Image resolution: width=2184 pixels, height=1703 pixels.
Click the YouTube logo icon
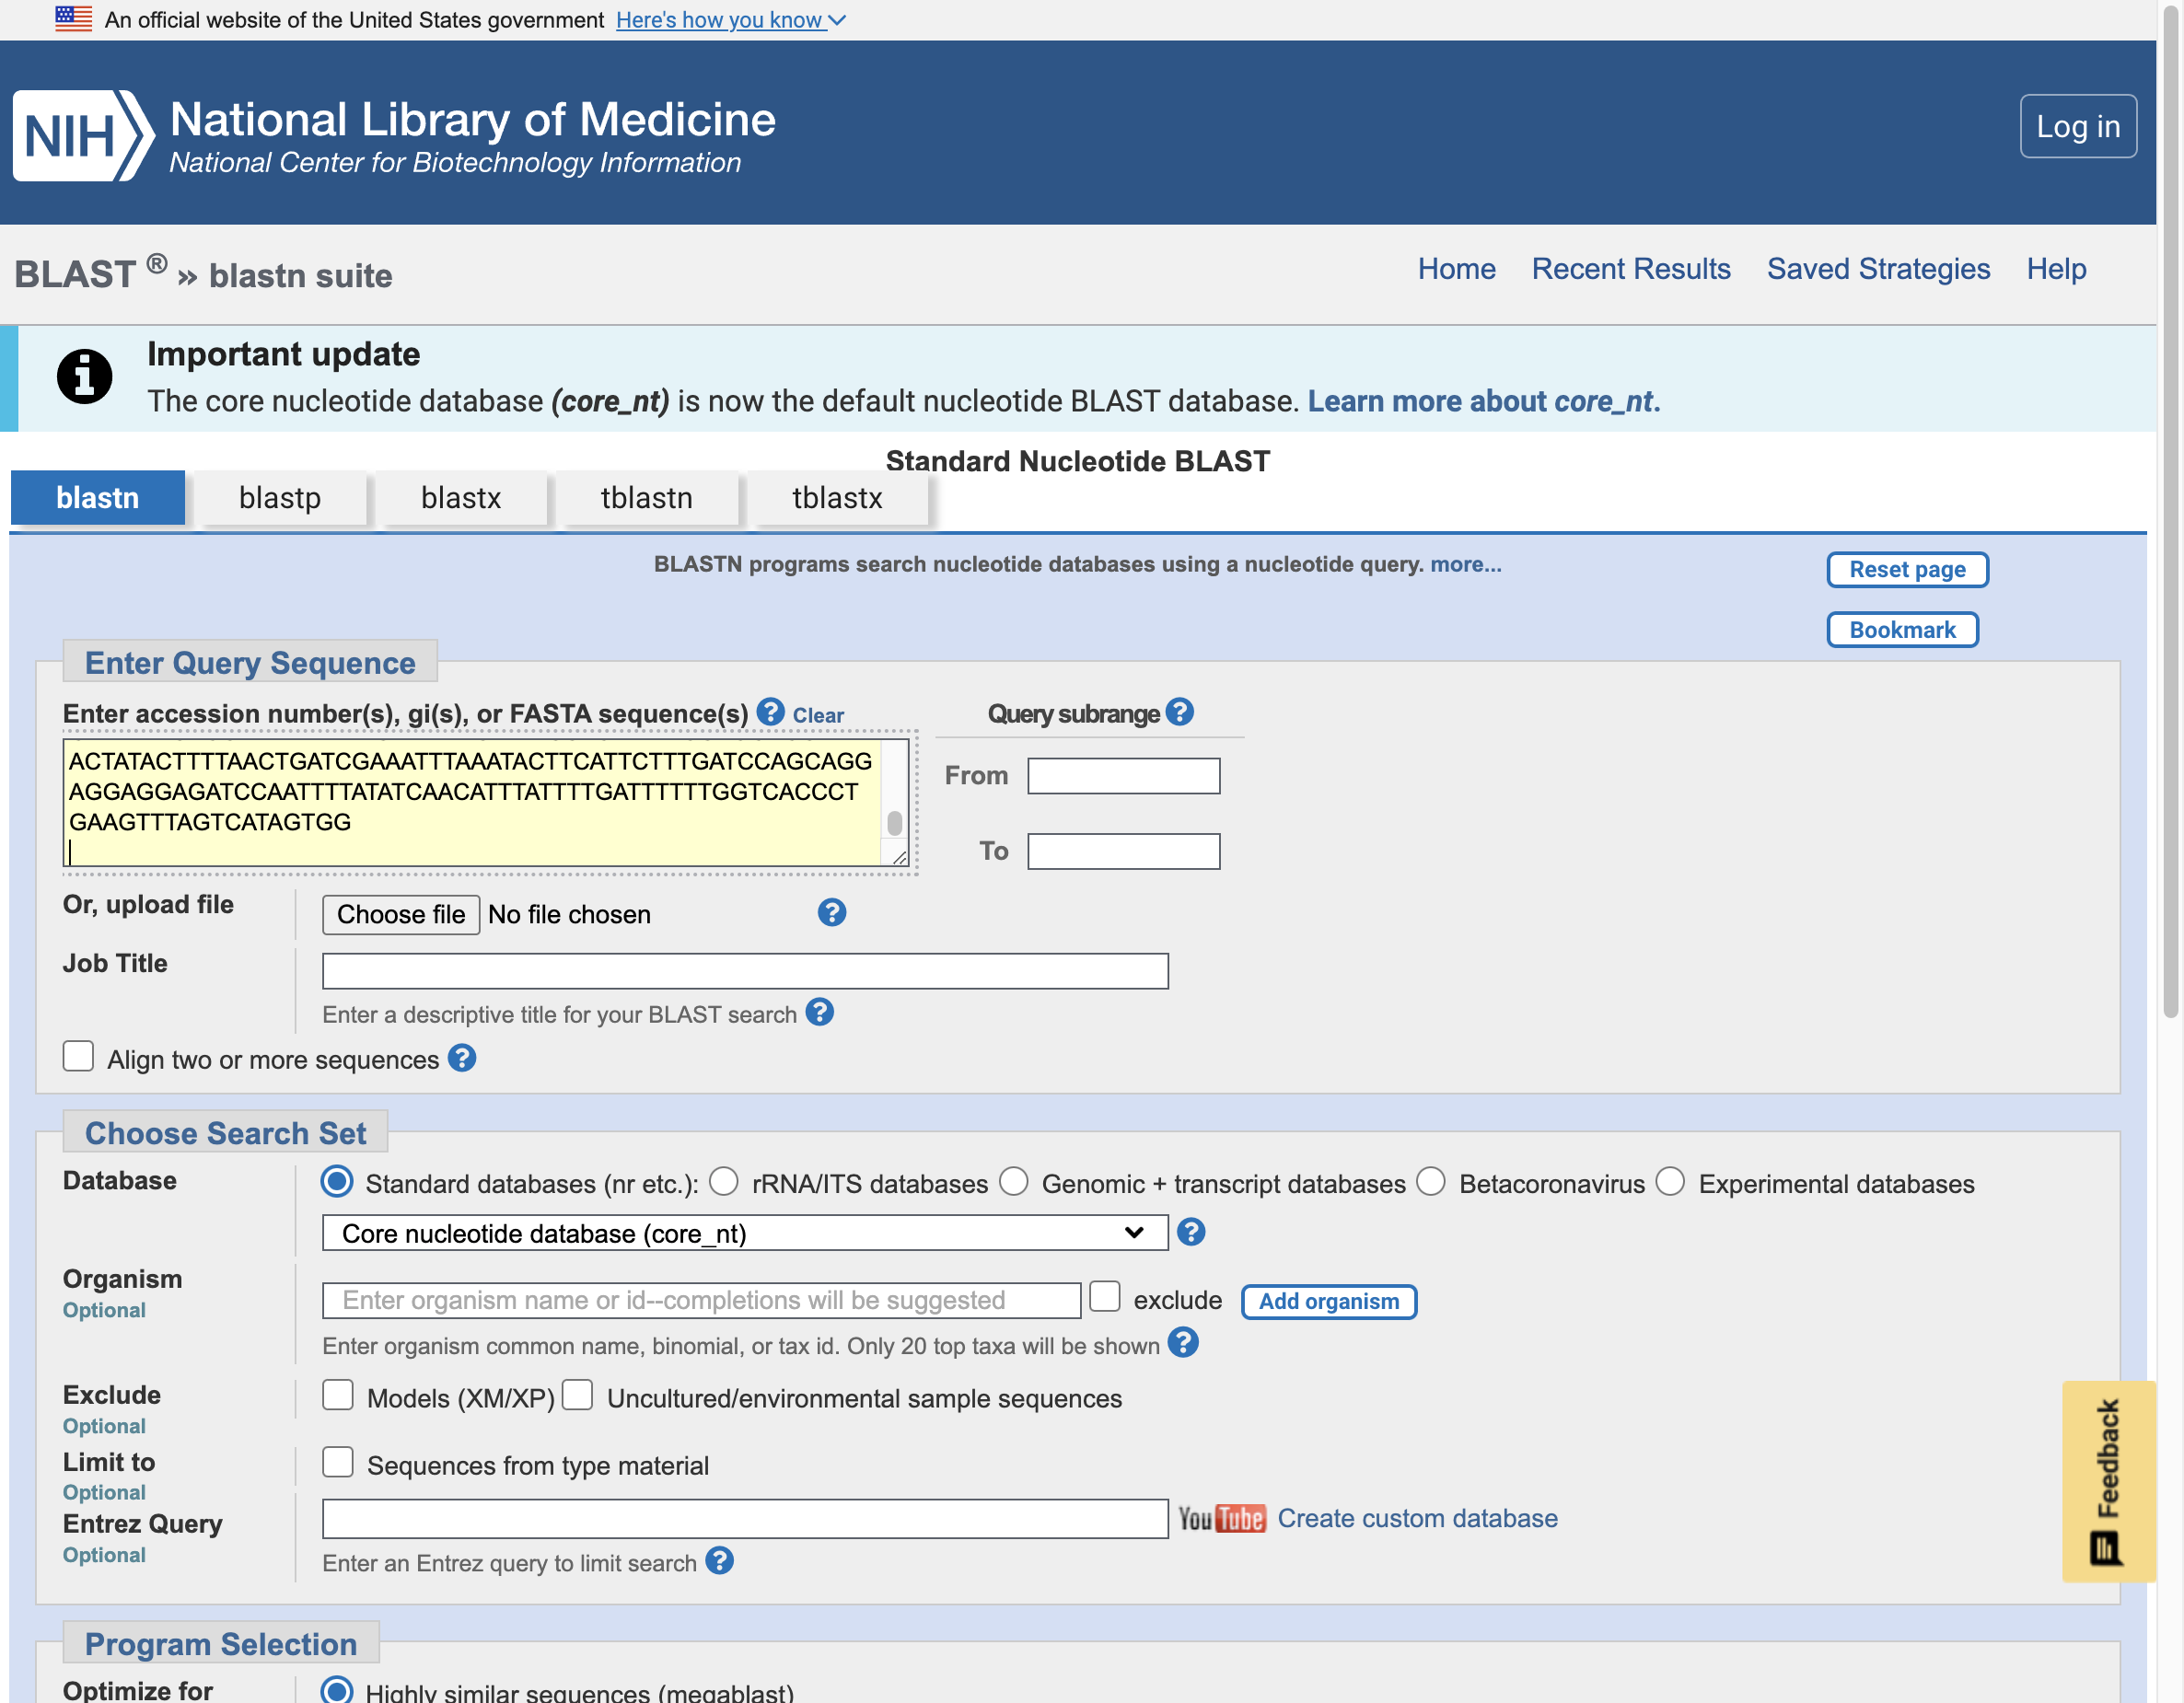(x=1222, y=1519)
